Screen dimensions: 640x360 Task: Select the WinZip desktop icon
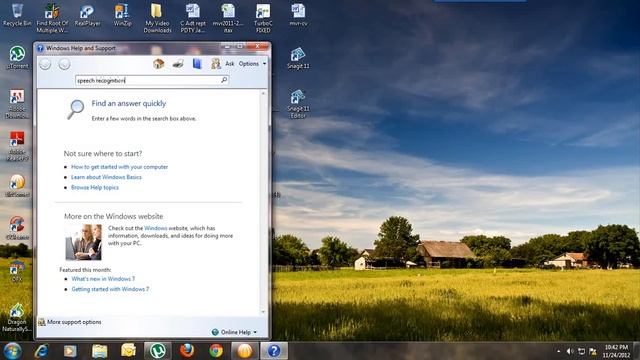(x=122, y=15)
